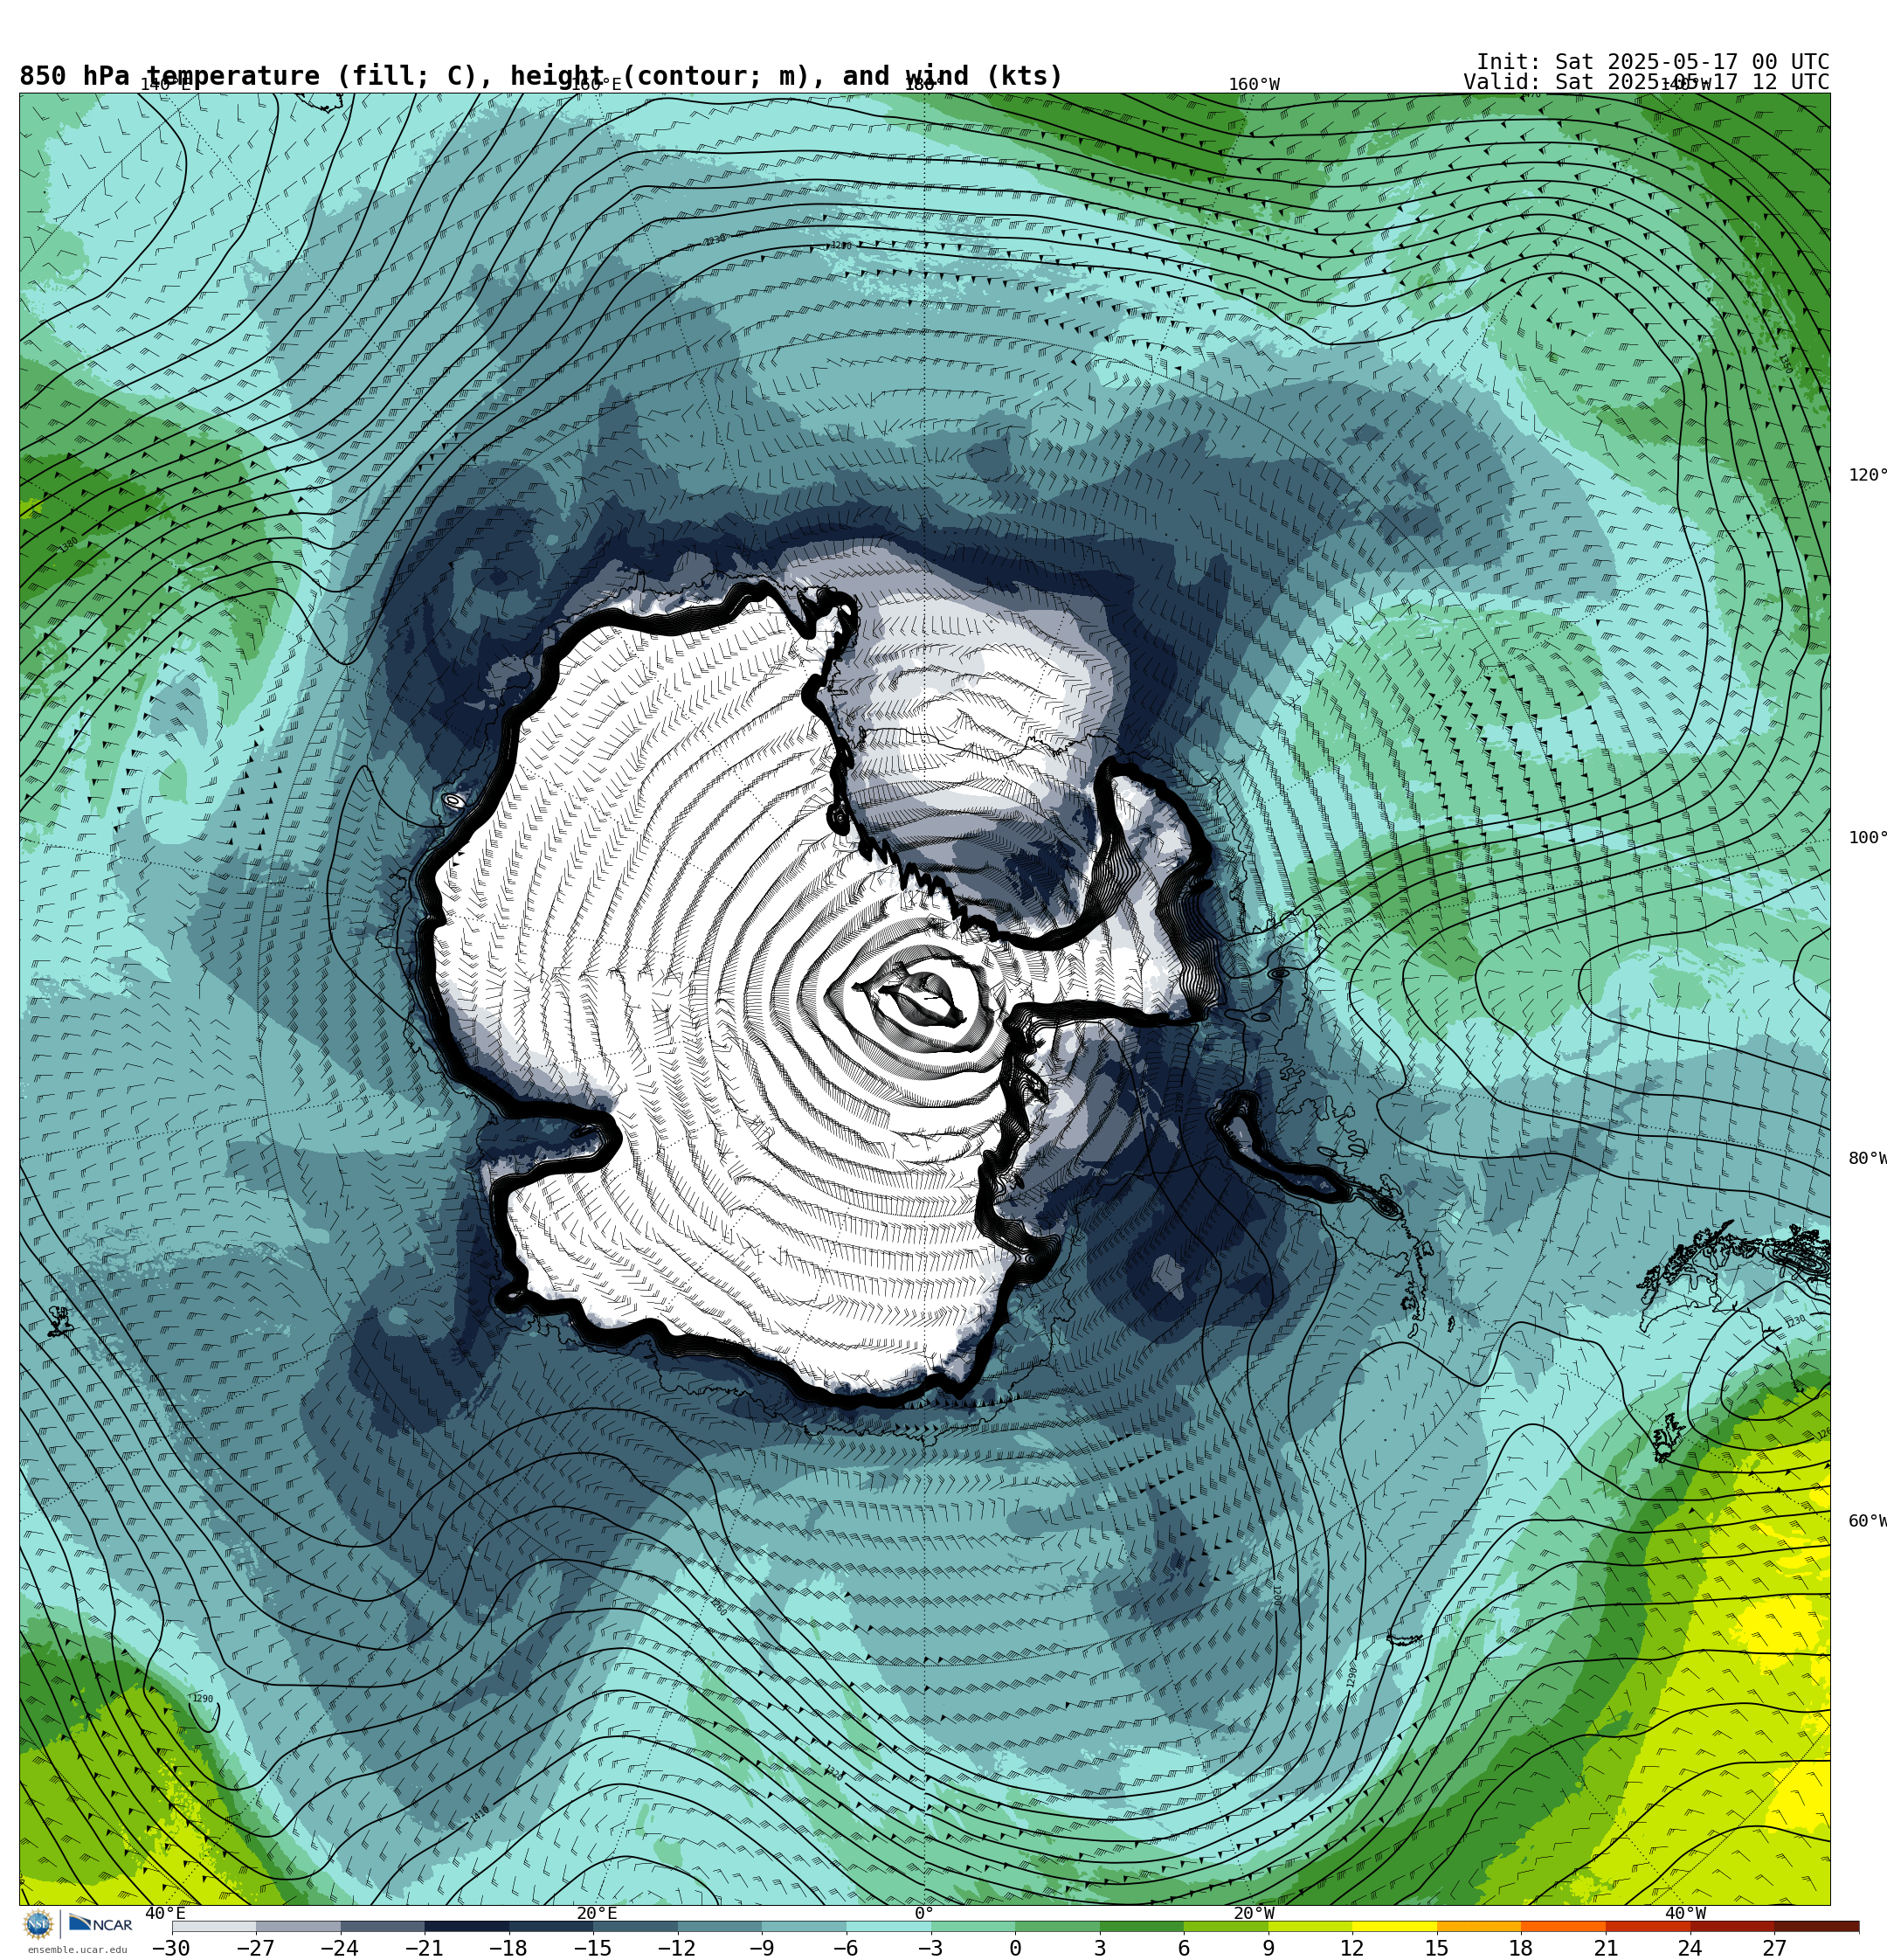Click the 20°E longitude label at bottom
Screen dimensions: 1887x1960
pos(596,1913)
